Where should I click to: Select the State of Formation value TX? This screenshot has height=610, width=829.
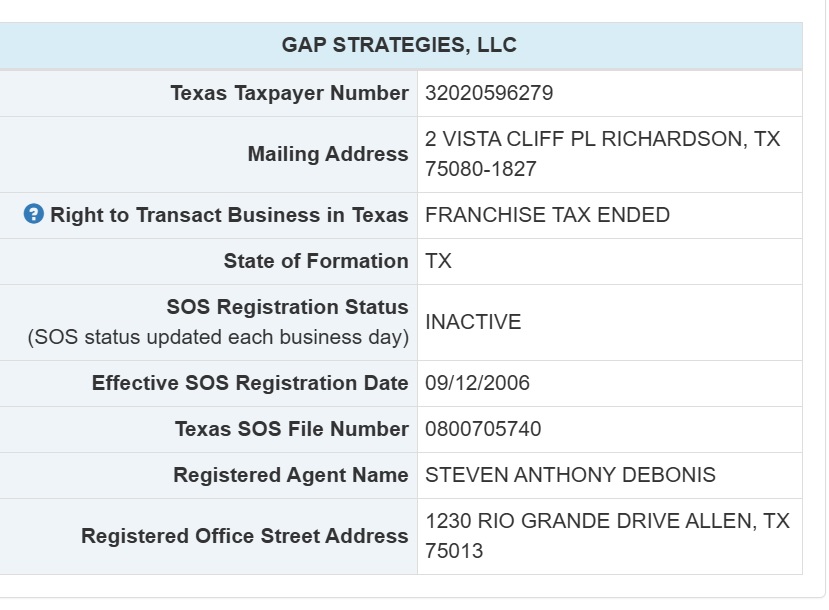click(438, 261)
